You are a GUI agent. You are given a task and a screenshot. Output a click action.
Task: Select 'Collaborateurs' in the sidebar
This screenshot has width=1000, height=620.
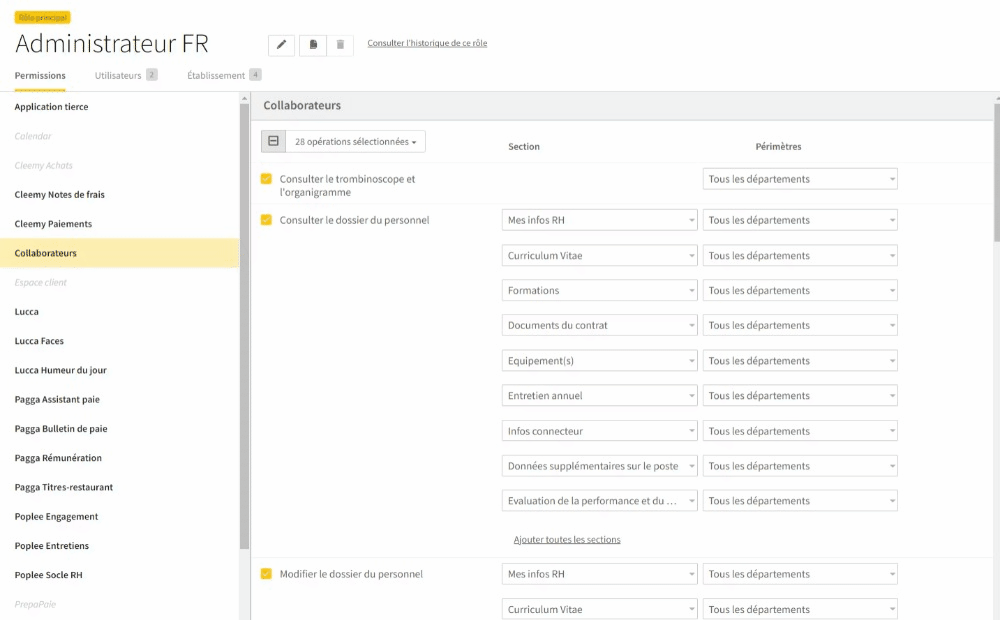(120, 253)
